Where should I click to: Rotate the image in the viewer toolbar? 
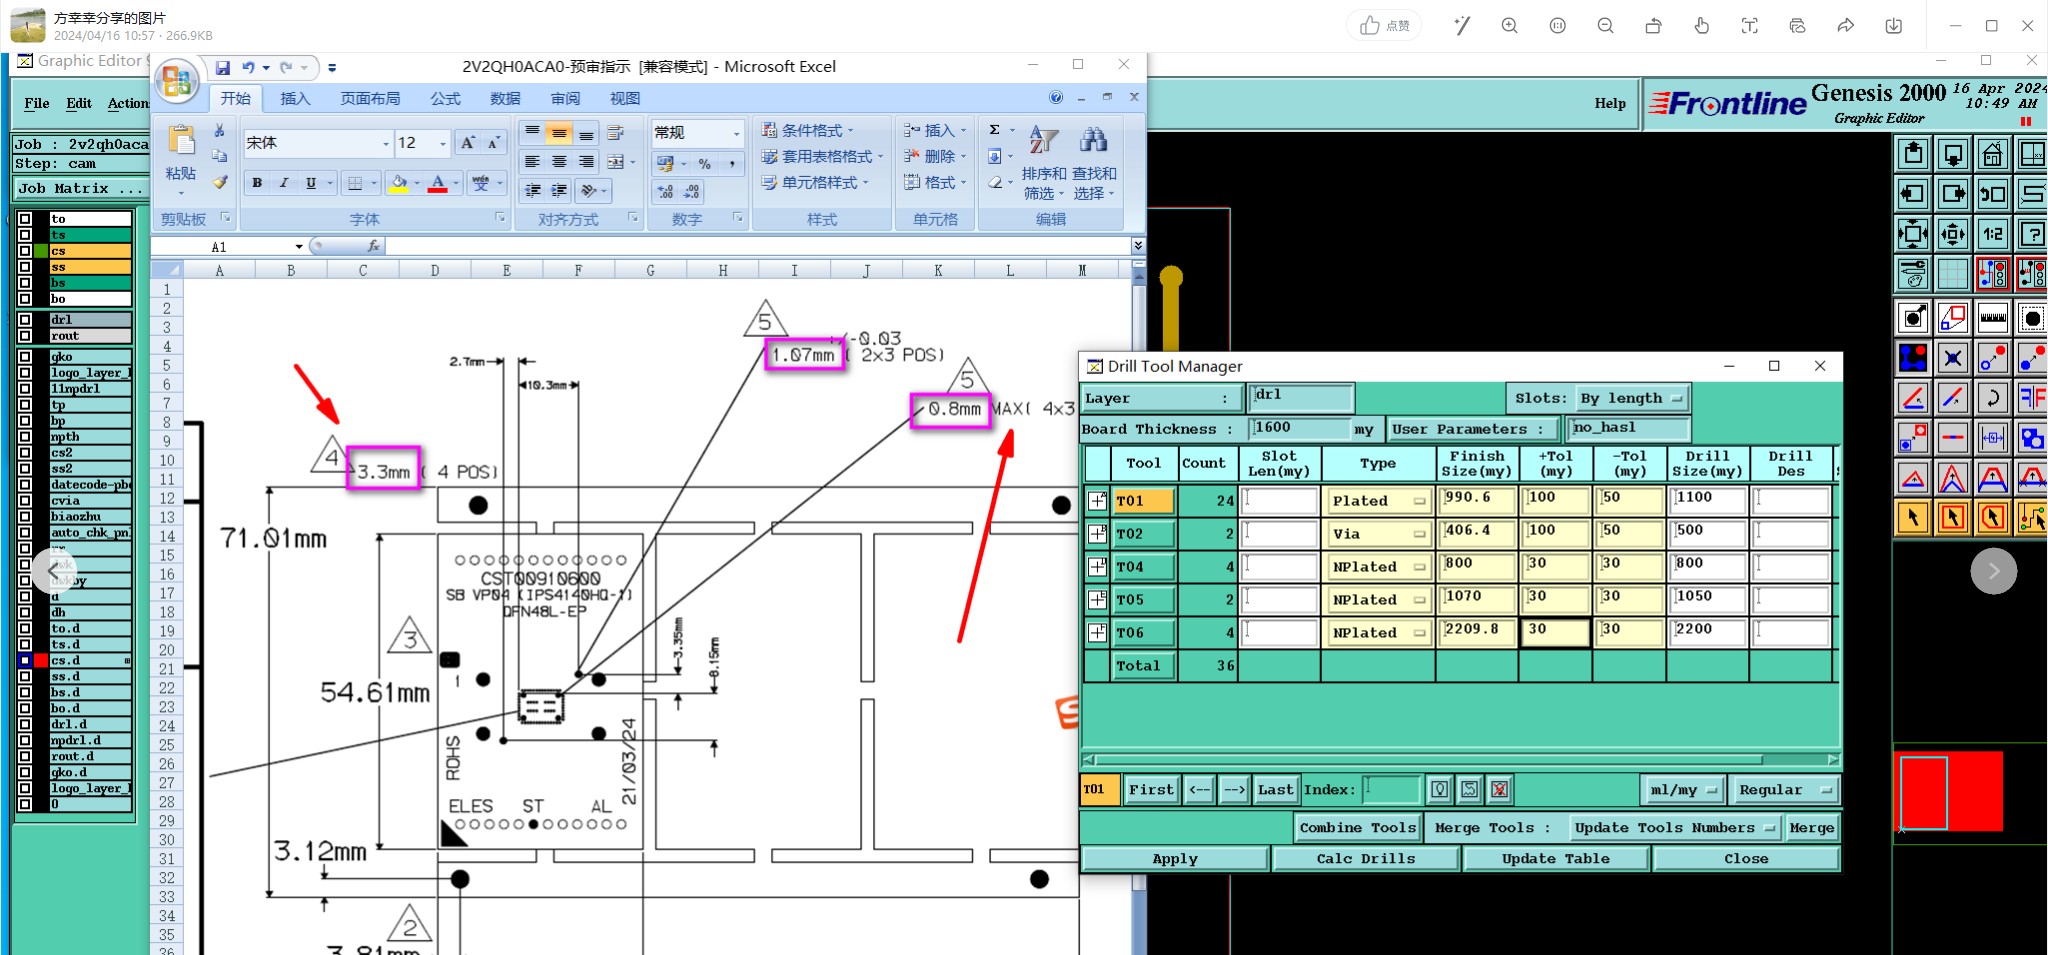1653,26
